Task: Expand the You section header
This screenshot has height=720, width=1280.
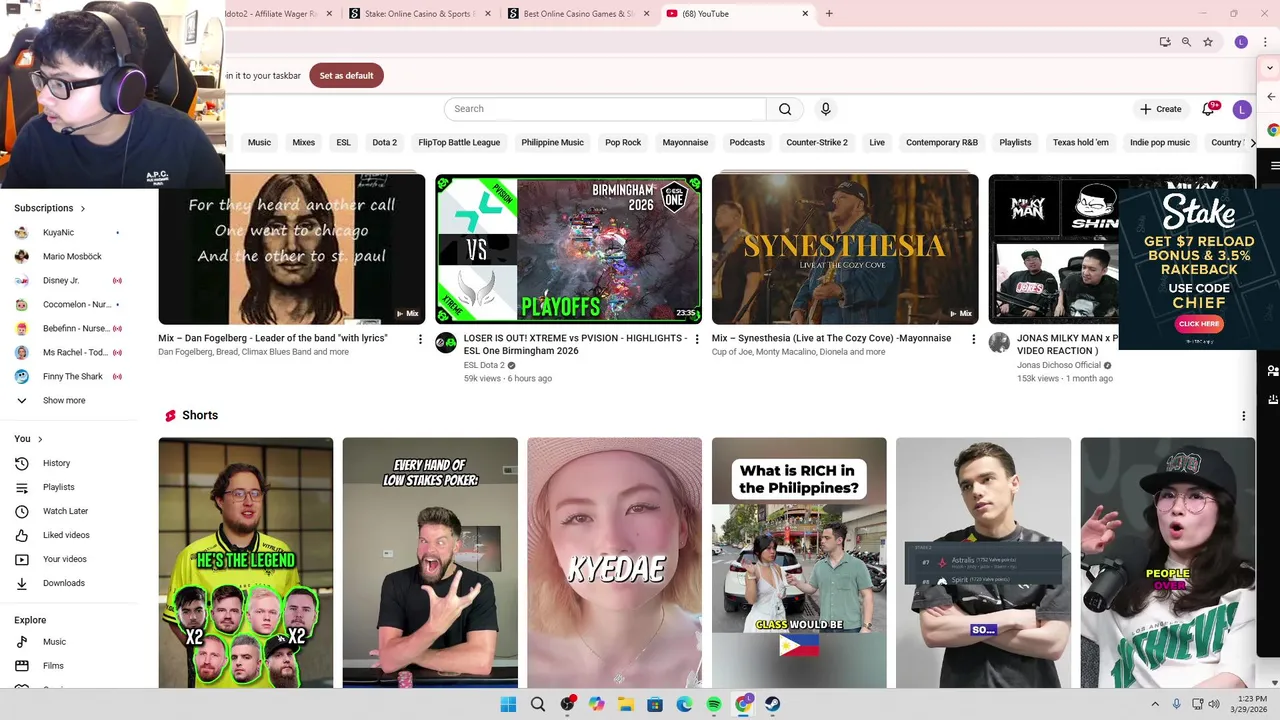Action: (x=28, y=439)
